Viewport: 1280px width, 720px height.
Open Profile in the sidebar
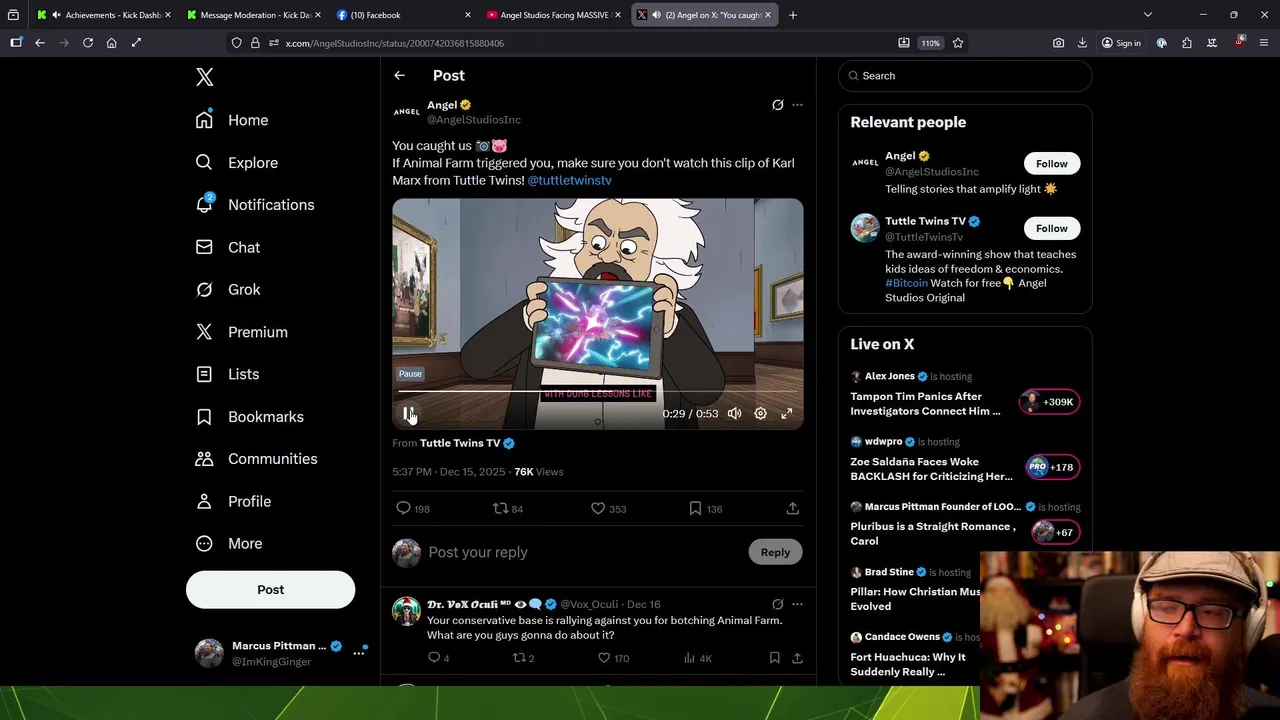tap(234, 502)
